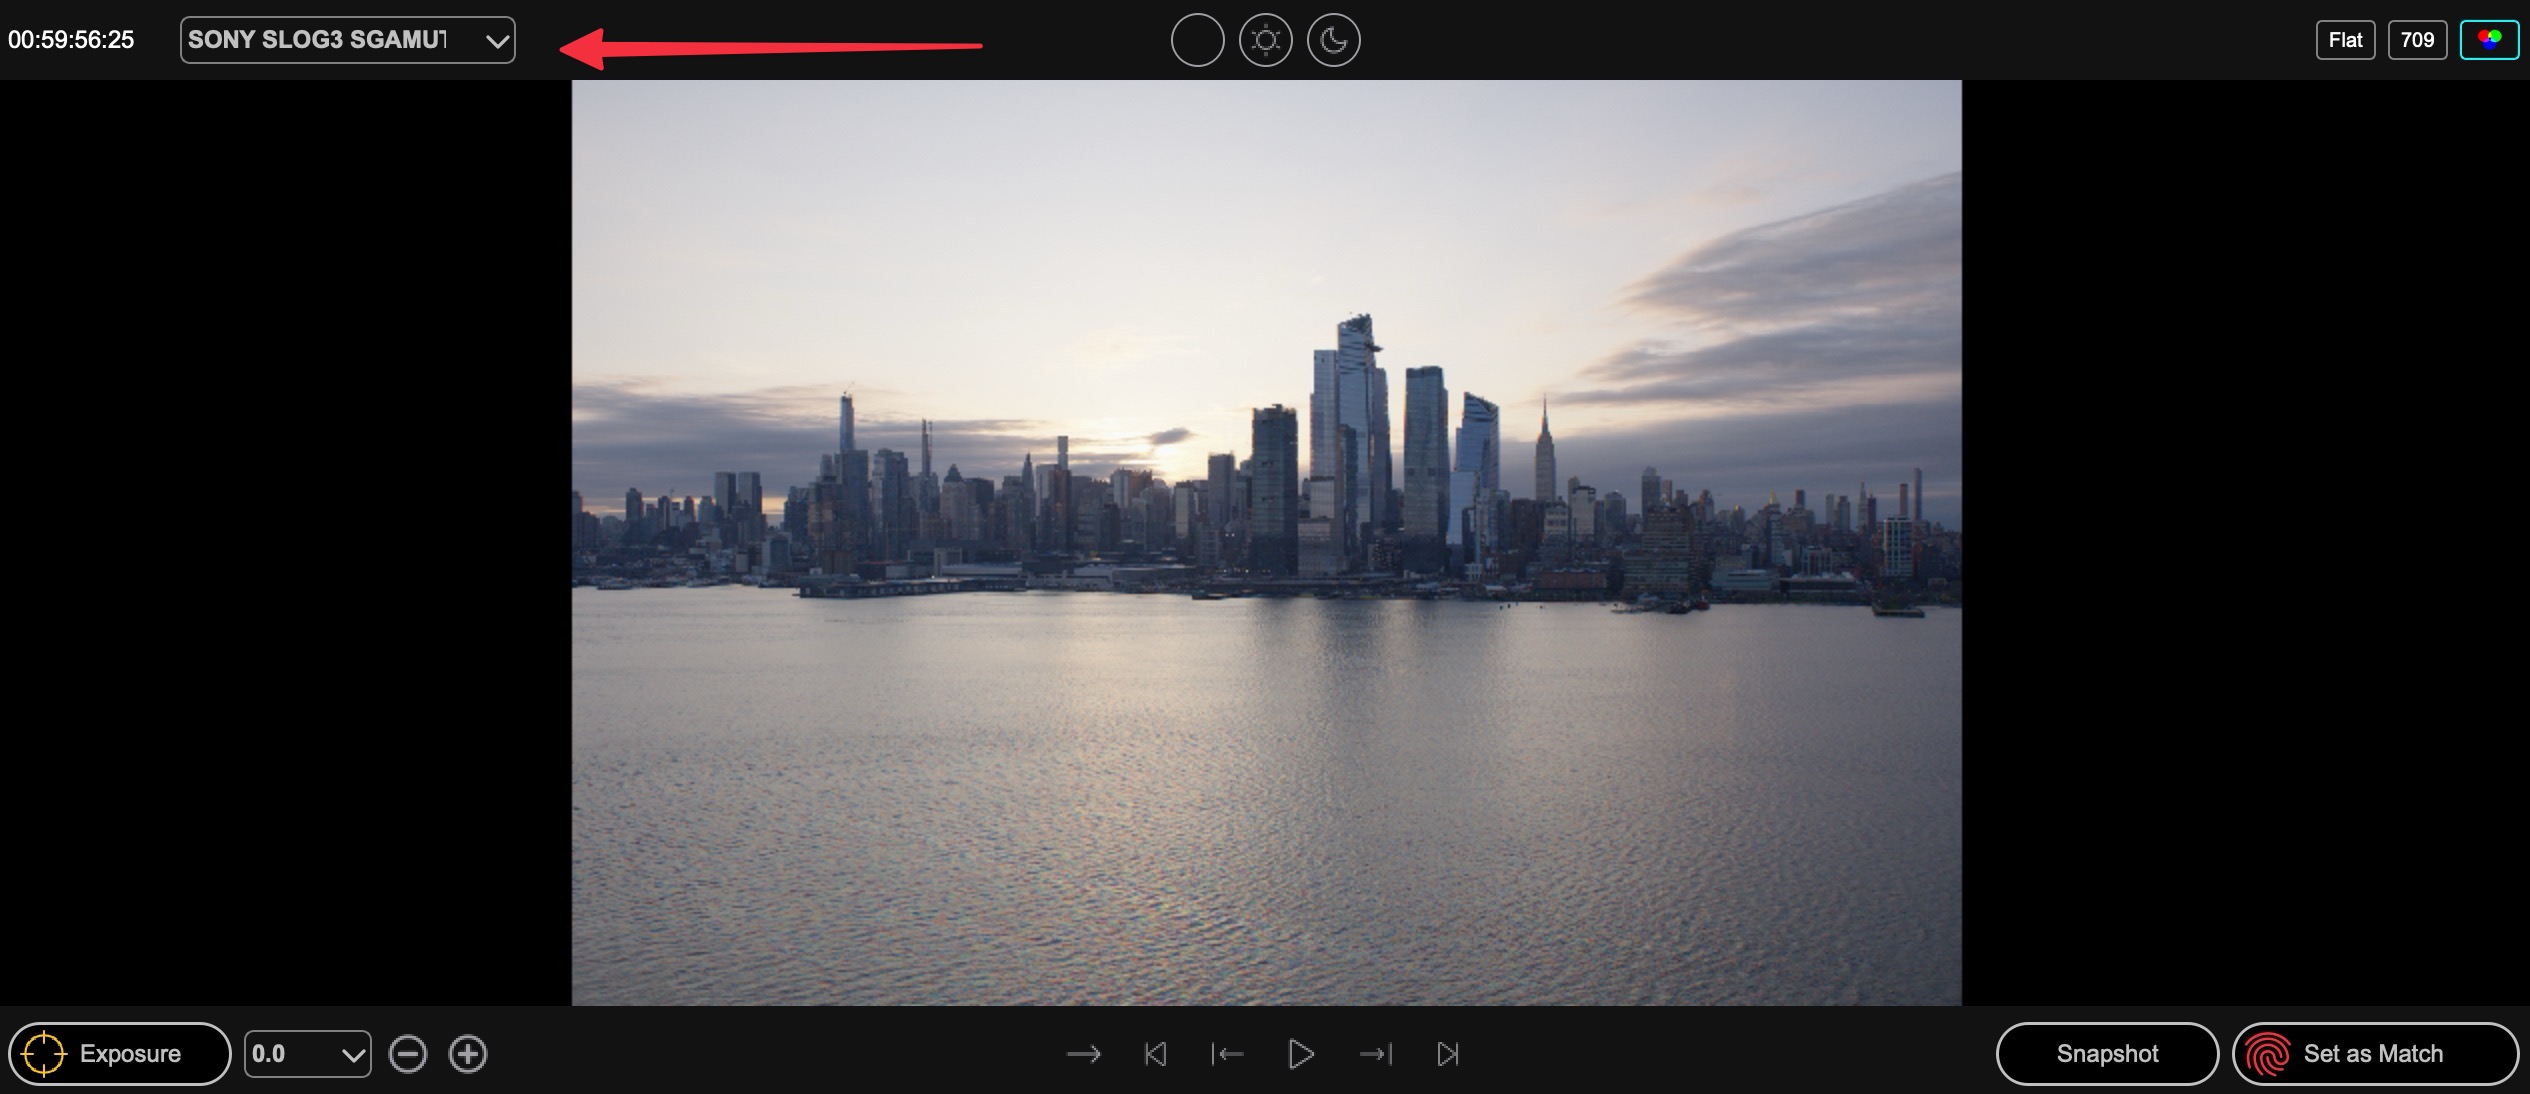Select the empty circle display mode icon
Image resolution: width=2530 pixels, height=1094 pixels.
1197,40
